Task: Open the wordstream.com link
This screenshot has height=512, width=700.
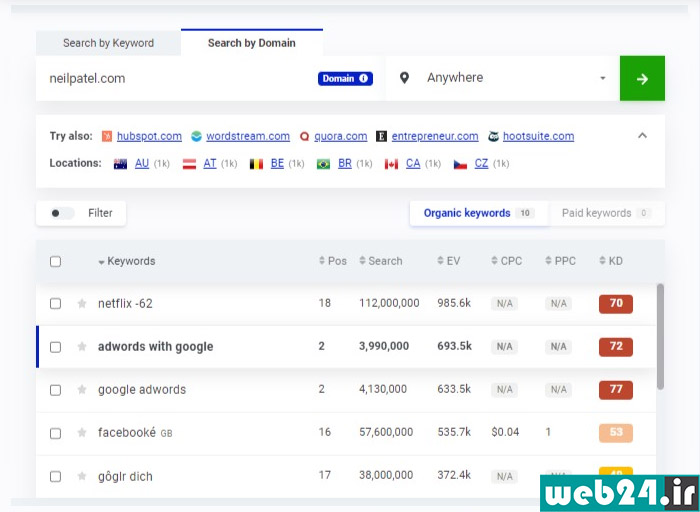Action: coord(248,136)
